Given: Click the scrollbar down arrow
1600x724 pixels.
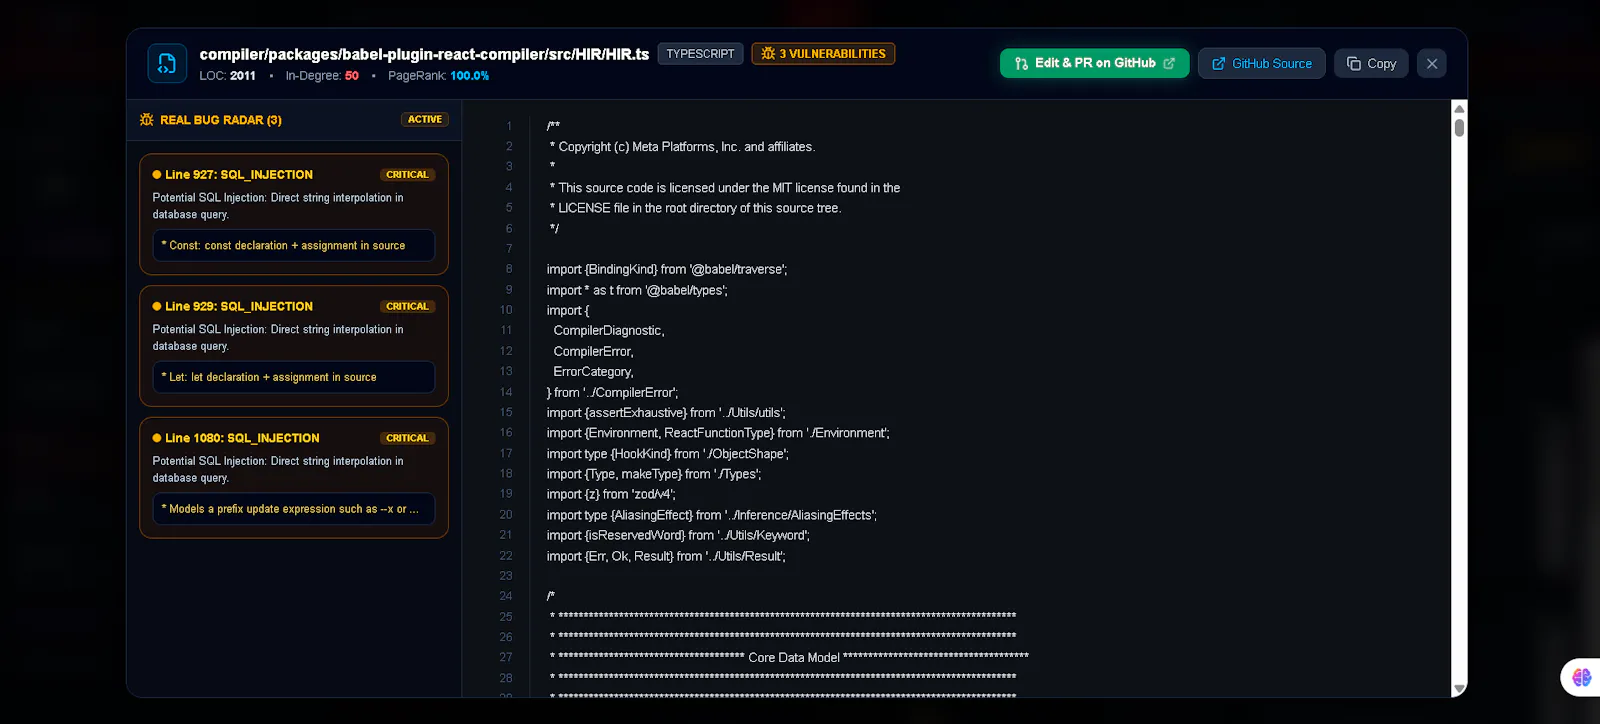Looking at the screenshot, I should [x=1459, y=688].
